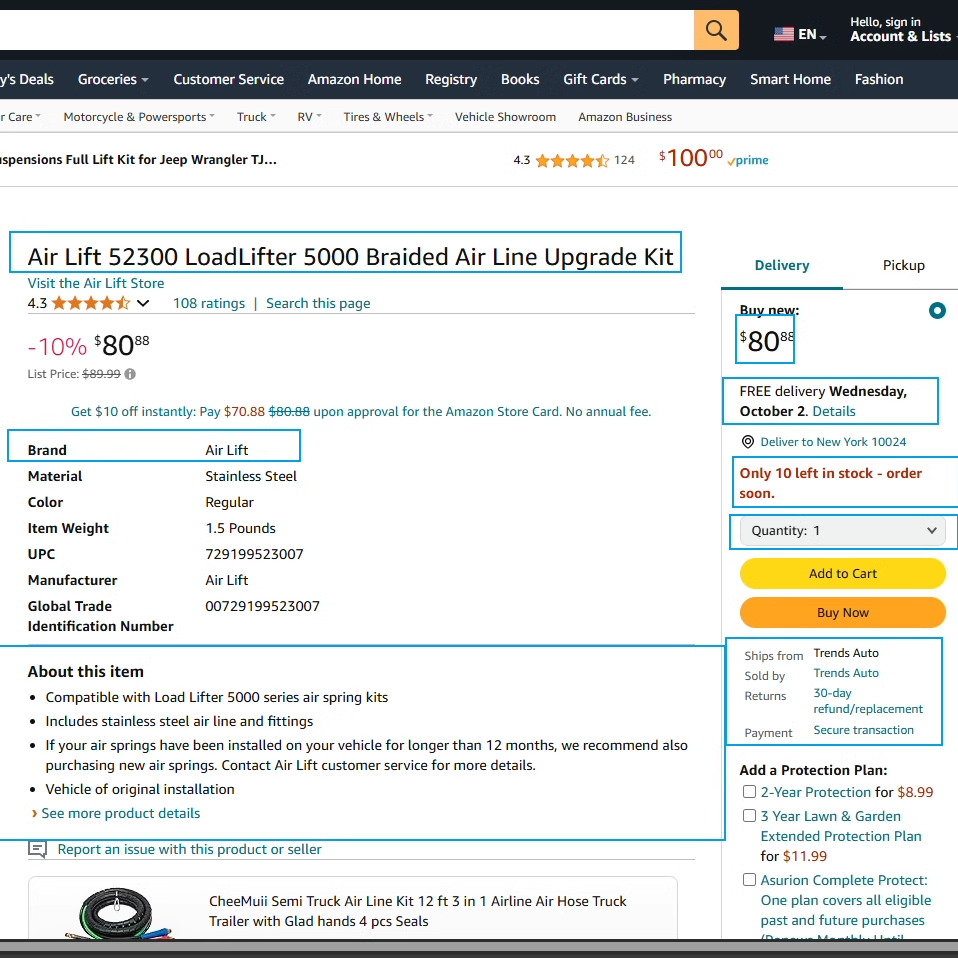Viewport: 958px width, 958px height.
Task: Expand the rating breakdown chevron
Action: point(143,303)
